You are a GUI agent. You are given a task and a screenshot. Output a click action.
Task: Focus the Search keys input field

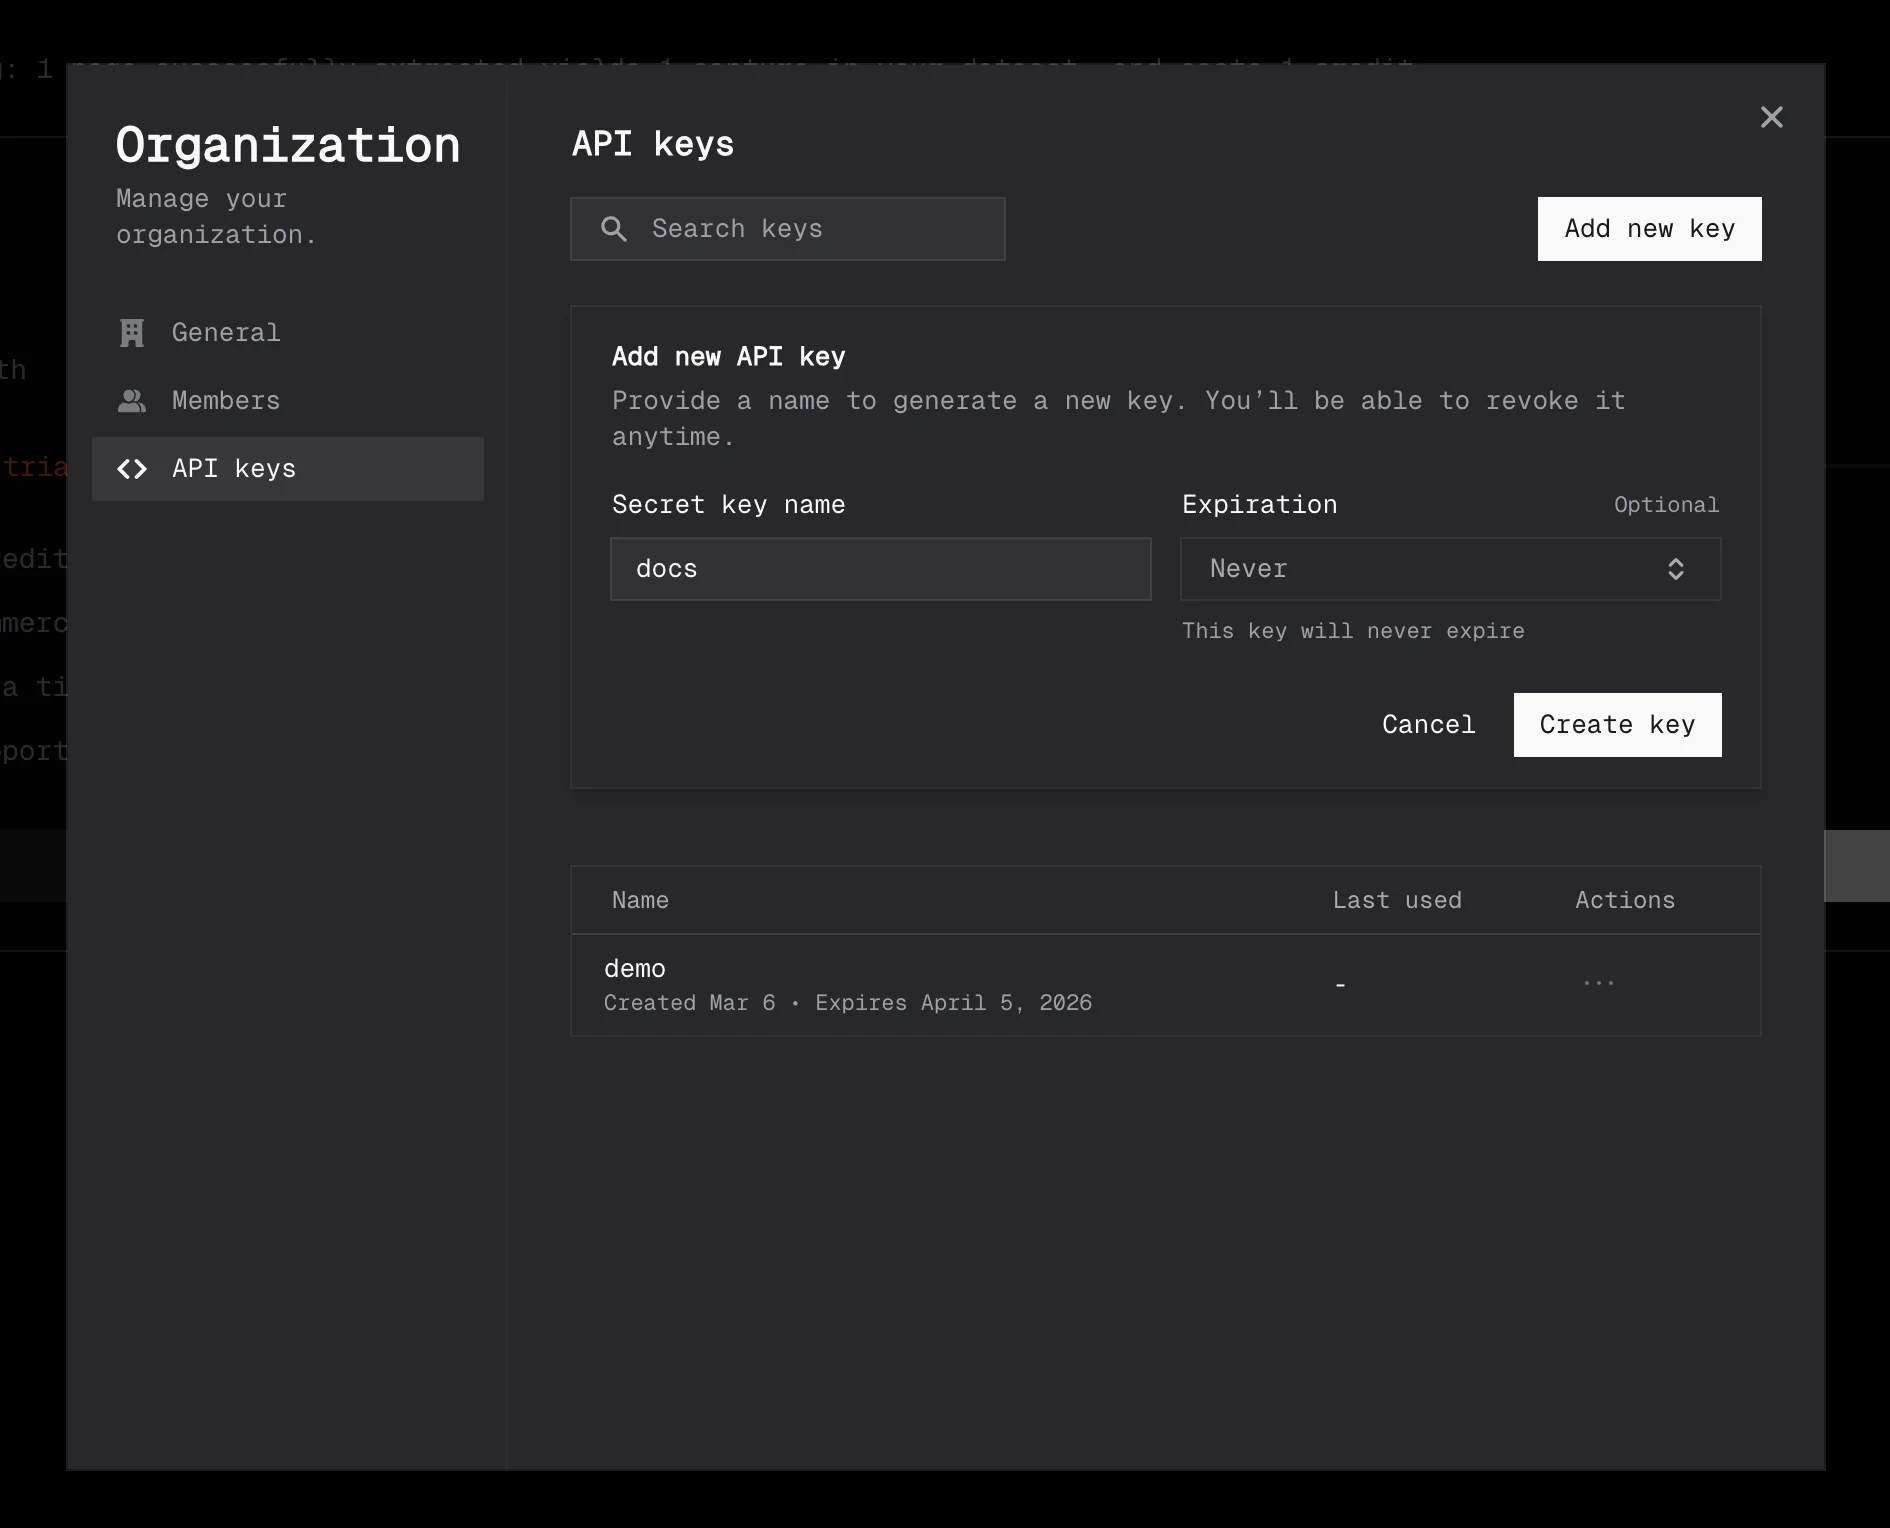[810, 229]
